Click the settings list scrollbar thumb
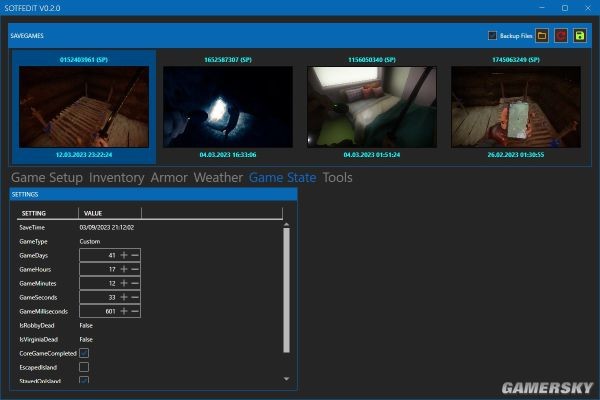This screenshot has width=600, height=400. [x=286, y=290]
